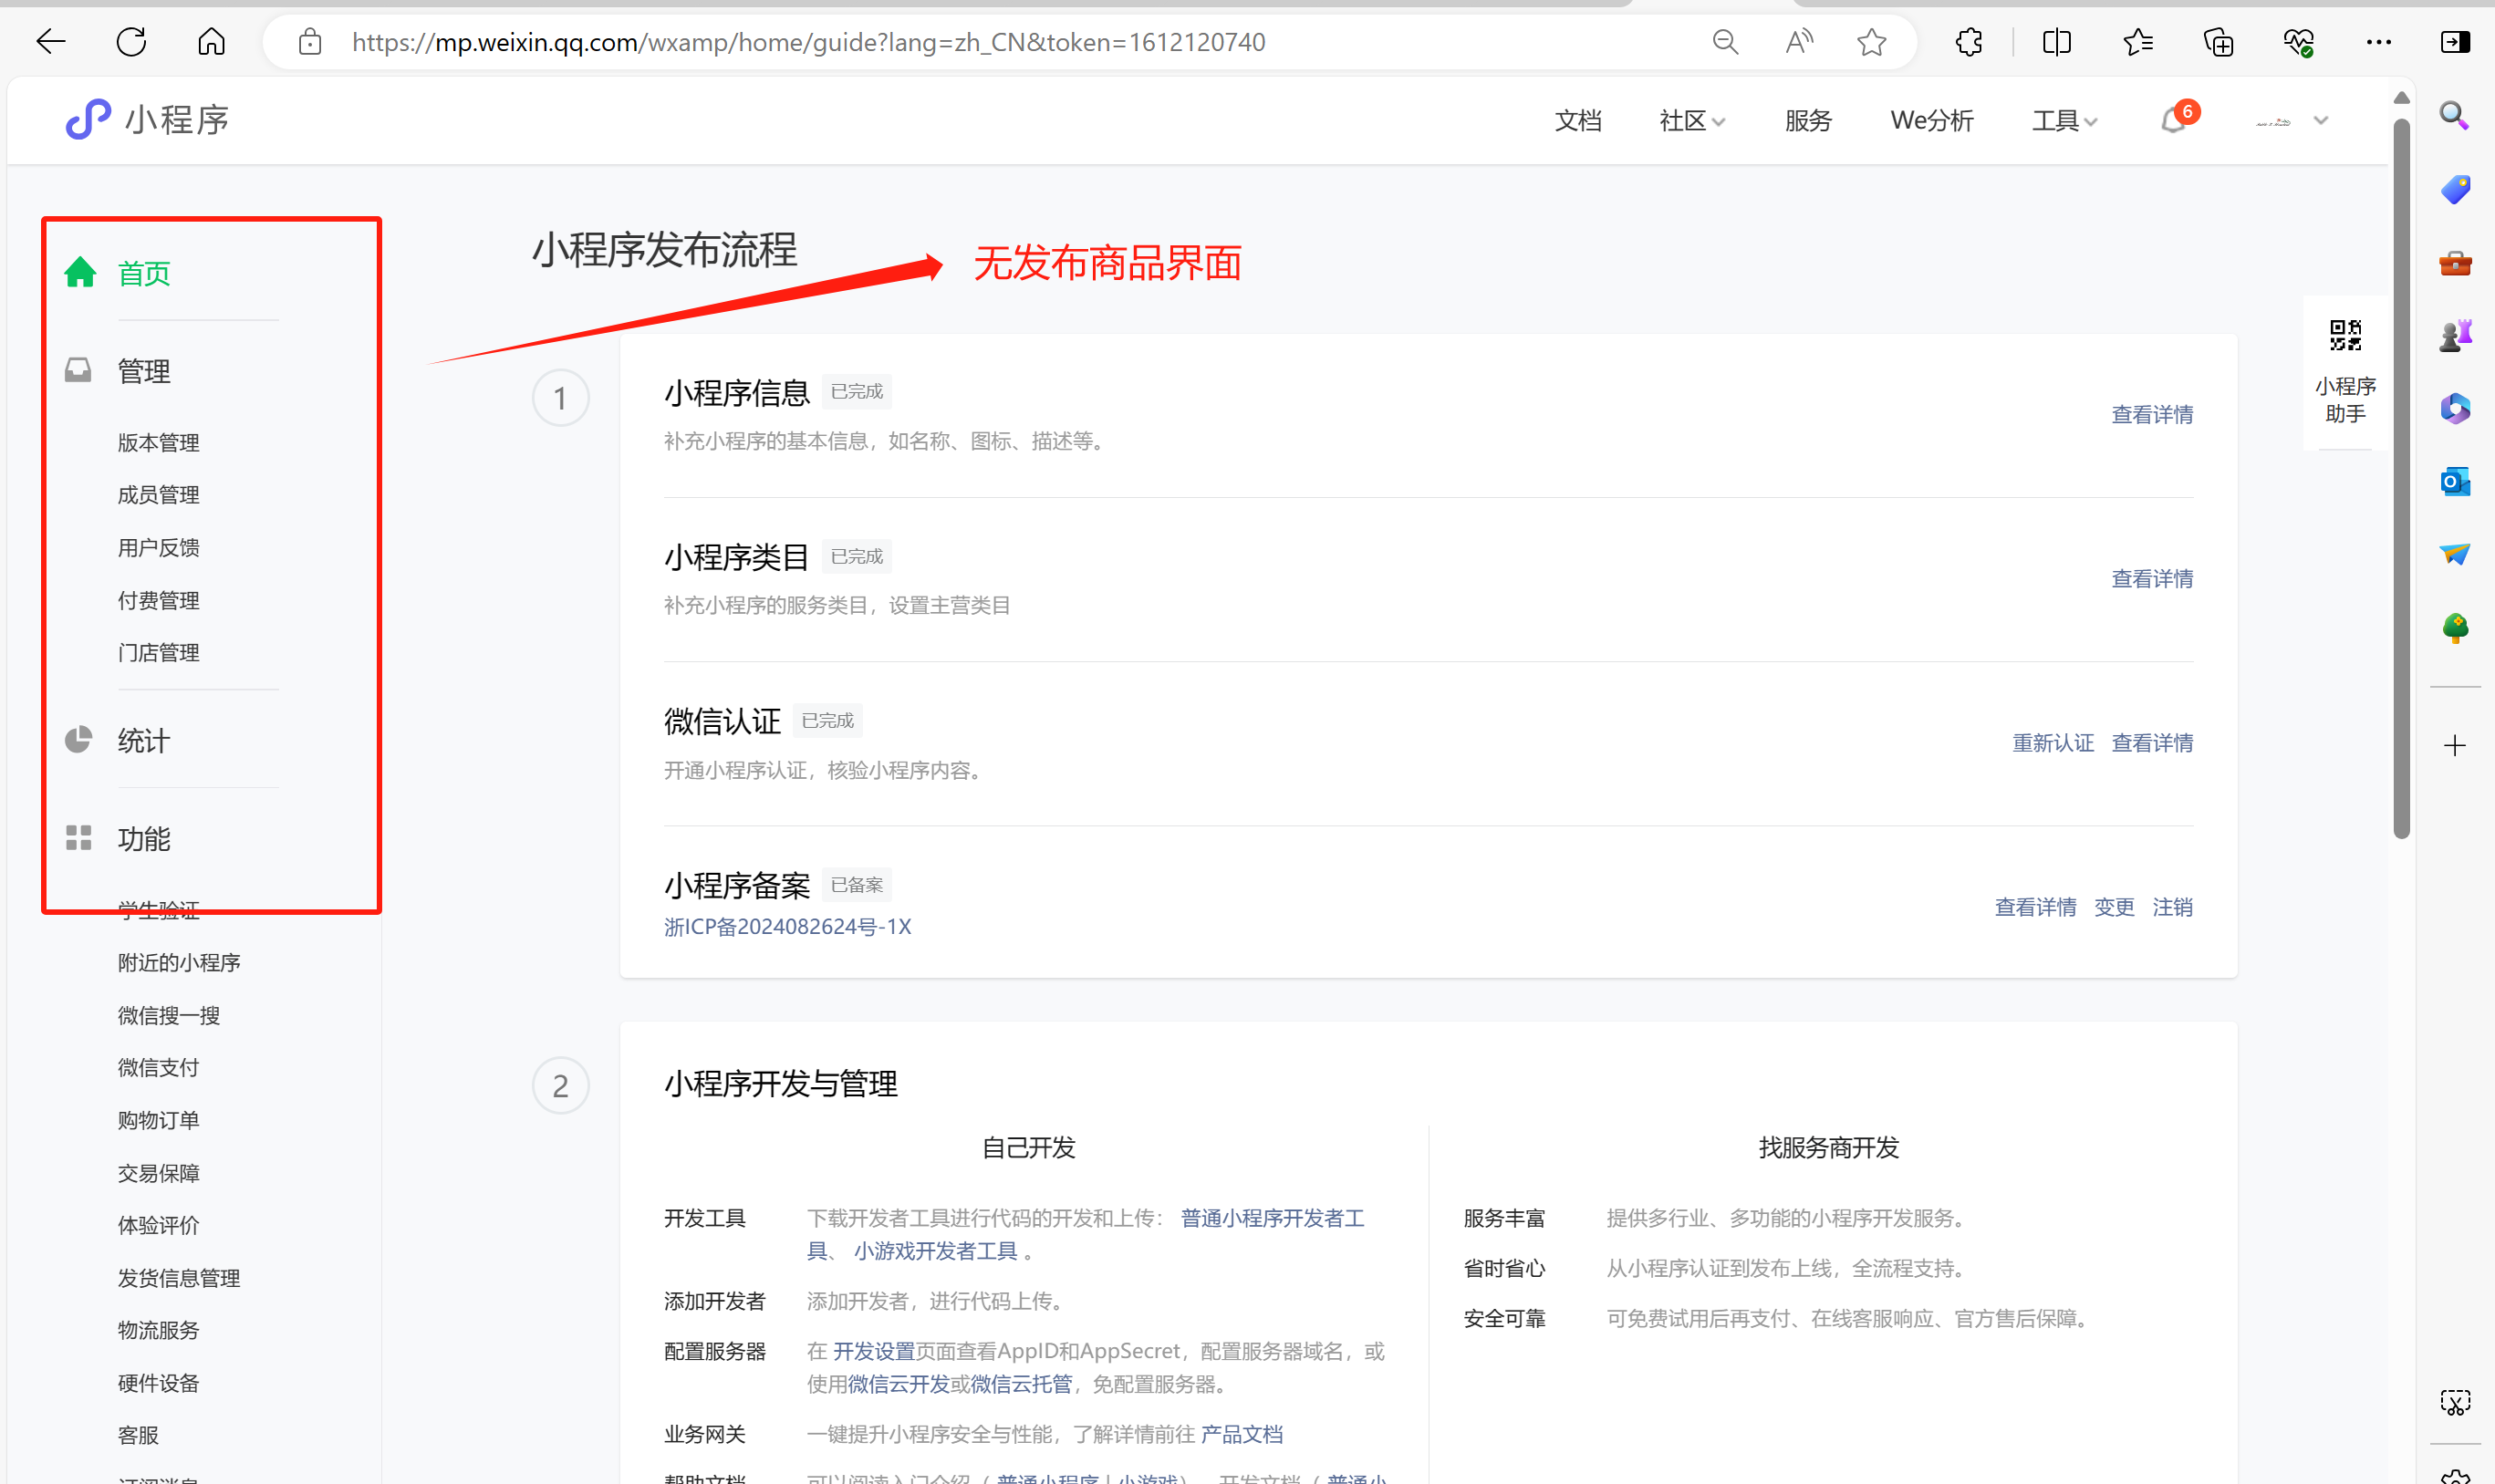Image resolution: width=2495 pixels, height=1484 pixels.
Task: Expand the 统计 sidebar section
Action: (144, 741)
